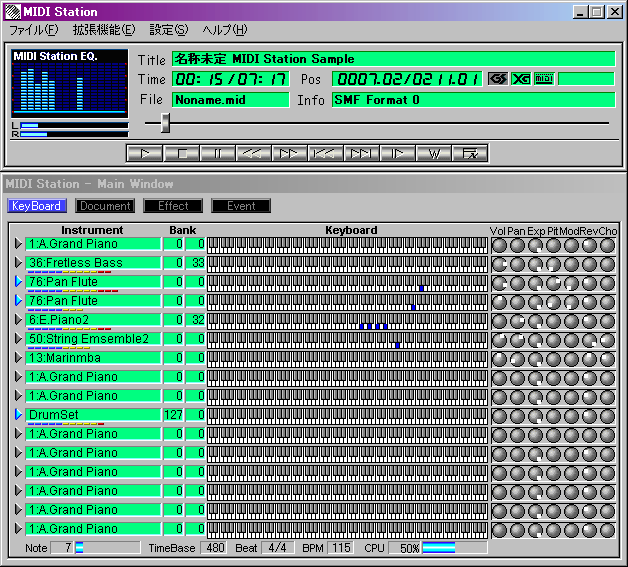Click the Vol knob of DrumSet row

(499, 416)
